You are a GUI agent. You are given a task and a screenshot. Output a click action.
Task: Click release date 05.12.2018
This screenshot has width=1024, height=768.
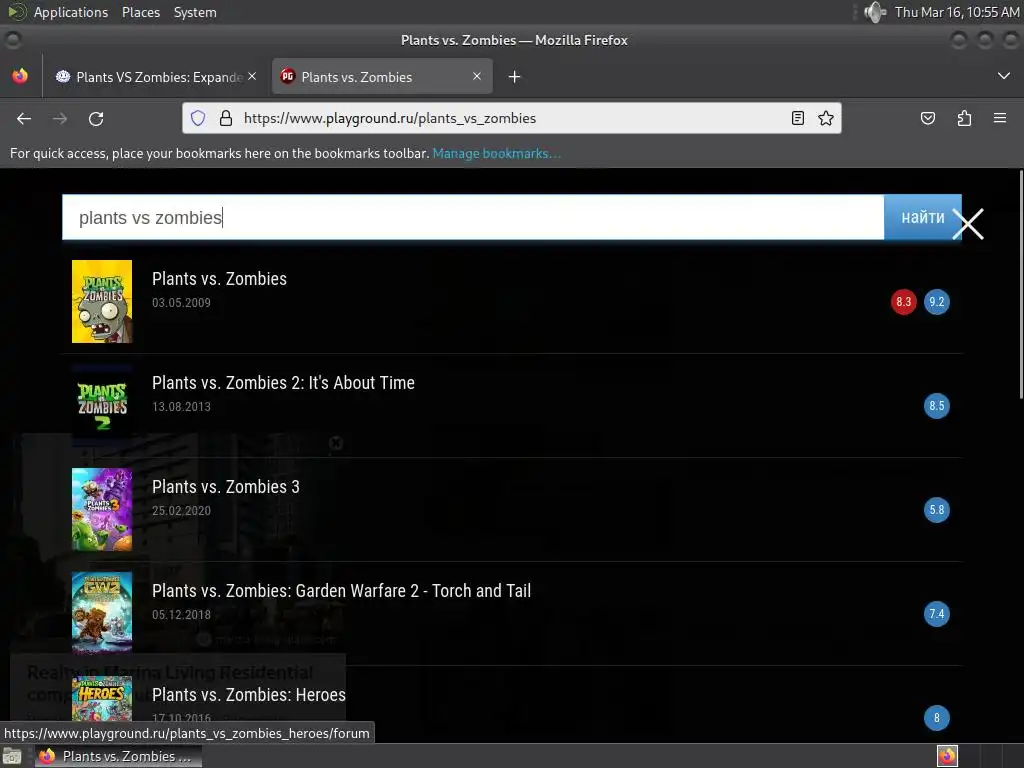point(182,615)
